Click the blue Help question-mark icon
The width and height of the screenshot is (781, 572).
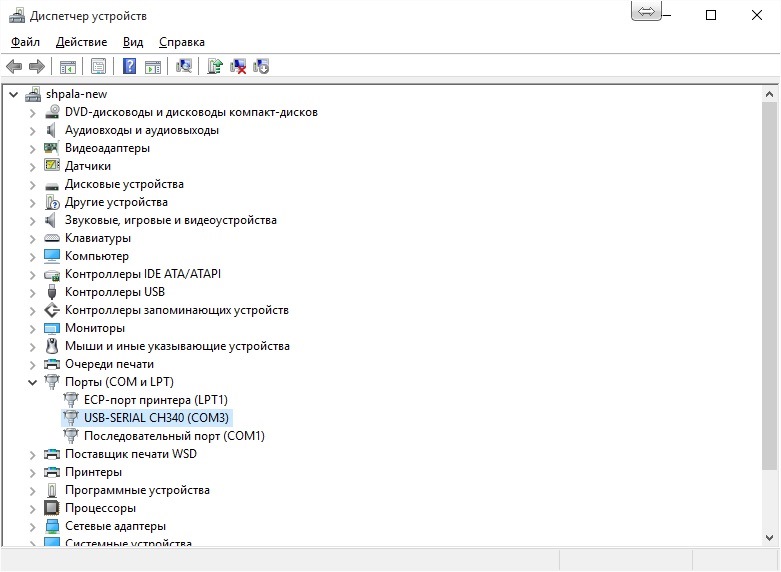click(x=130, y=66)
